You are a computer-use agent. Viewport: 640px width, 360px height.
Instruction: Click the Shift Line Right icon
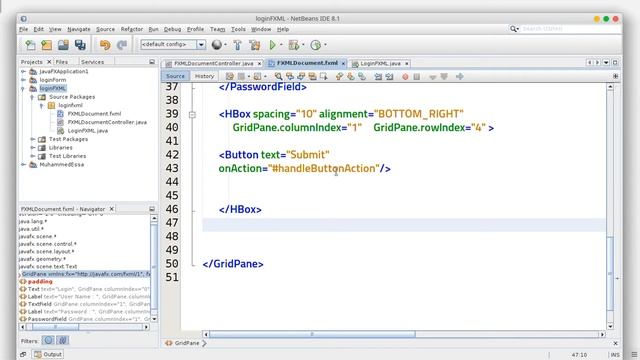[389, 76]
